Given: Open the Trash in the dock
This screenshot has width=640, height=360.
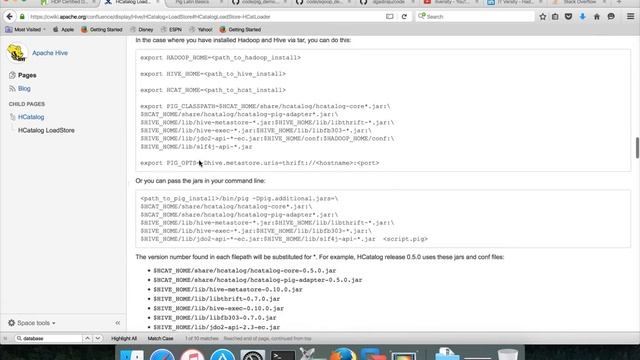Looking at the screenshot, I should 508,354.
